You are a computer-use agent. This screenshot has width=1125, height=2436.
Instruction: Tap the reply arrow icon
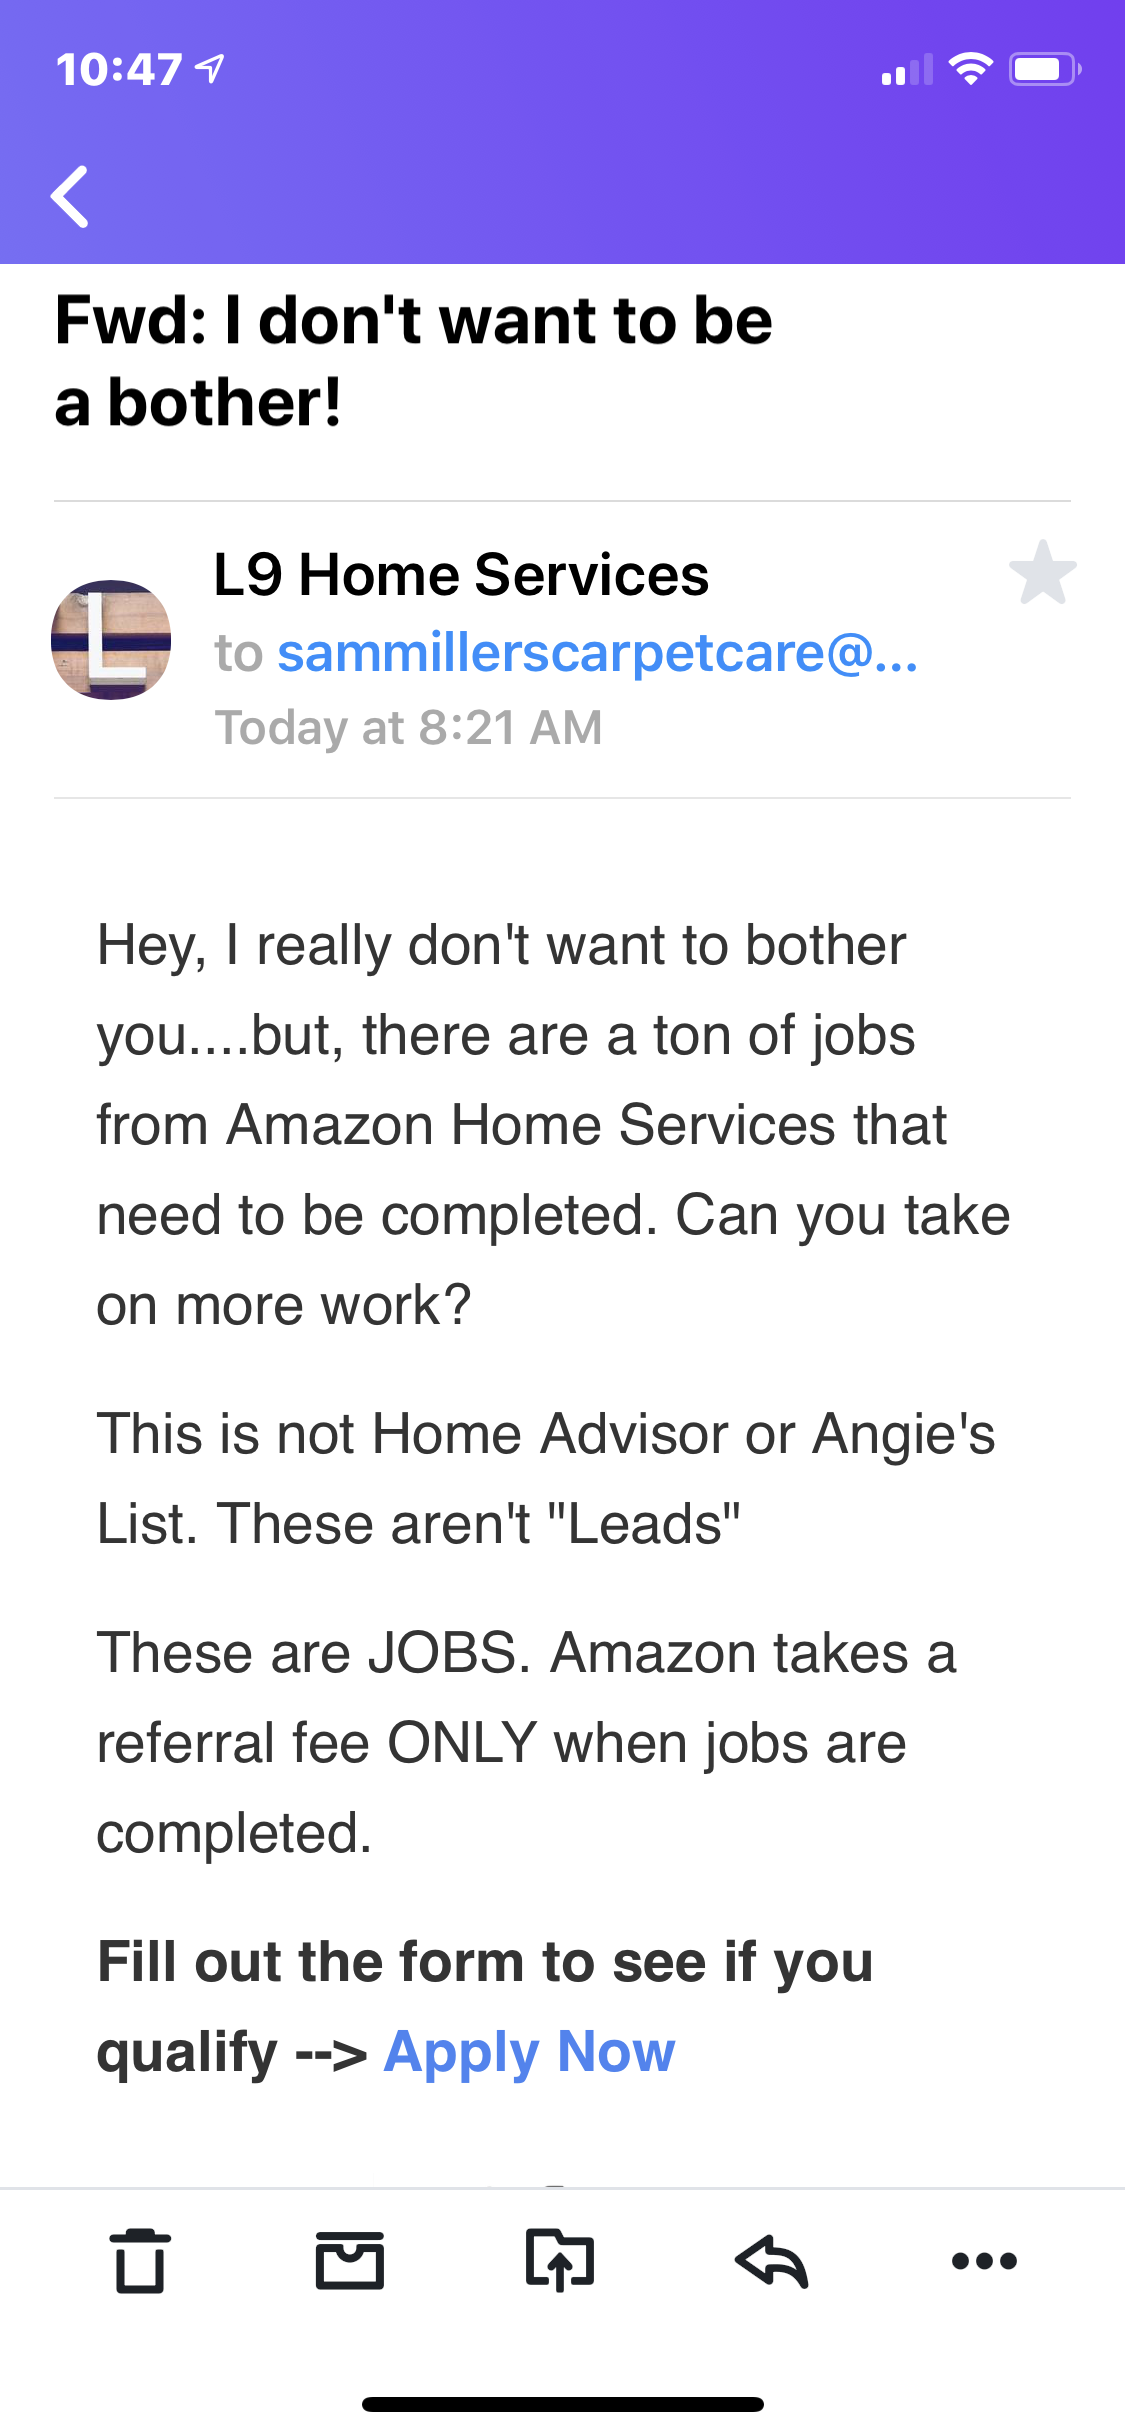(771, 2260)
